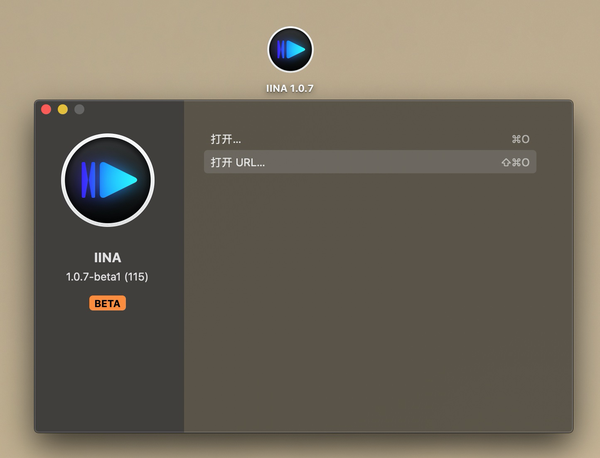The image size is (600, 458).
Task: Click the version text 1.0.7-beta1 (115)
Action: [107, 277]
